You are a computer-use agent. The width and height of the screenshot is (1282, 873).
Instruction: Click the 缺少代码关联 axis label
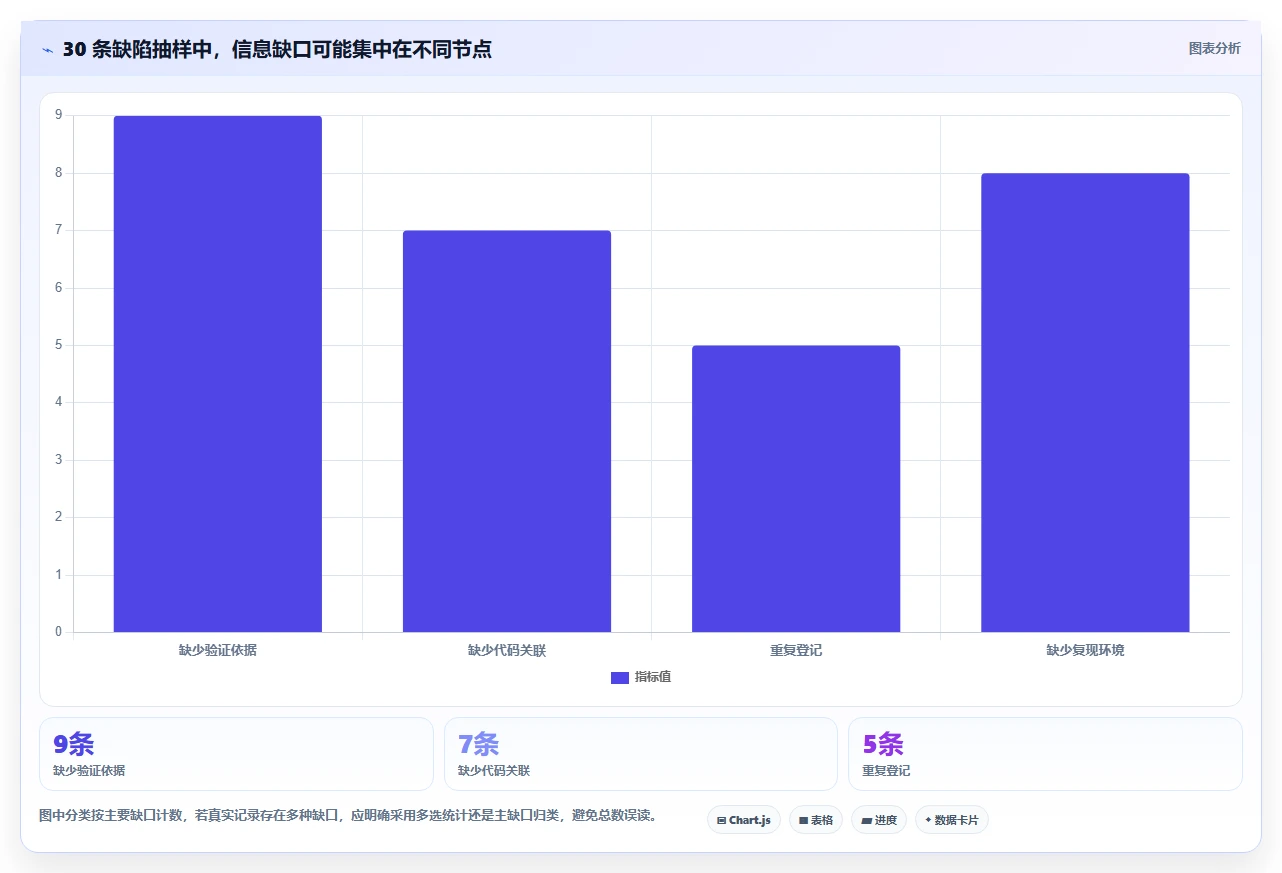(x=507, y=650)
